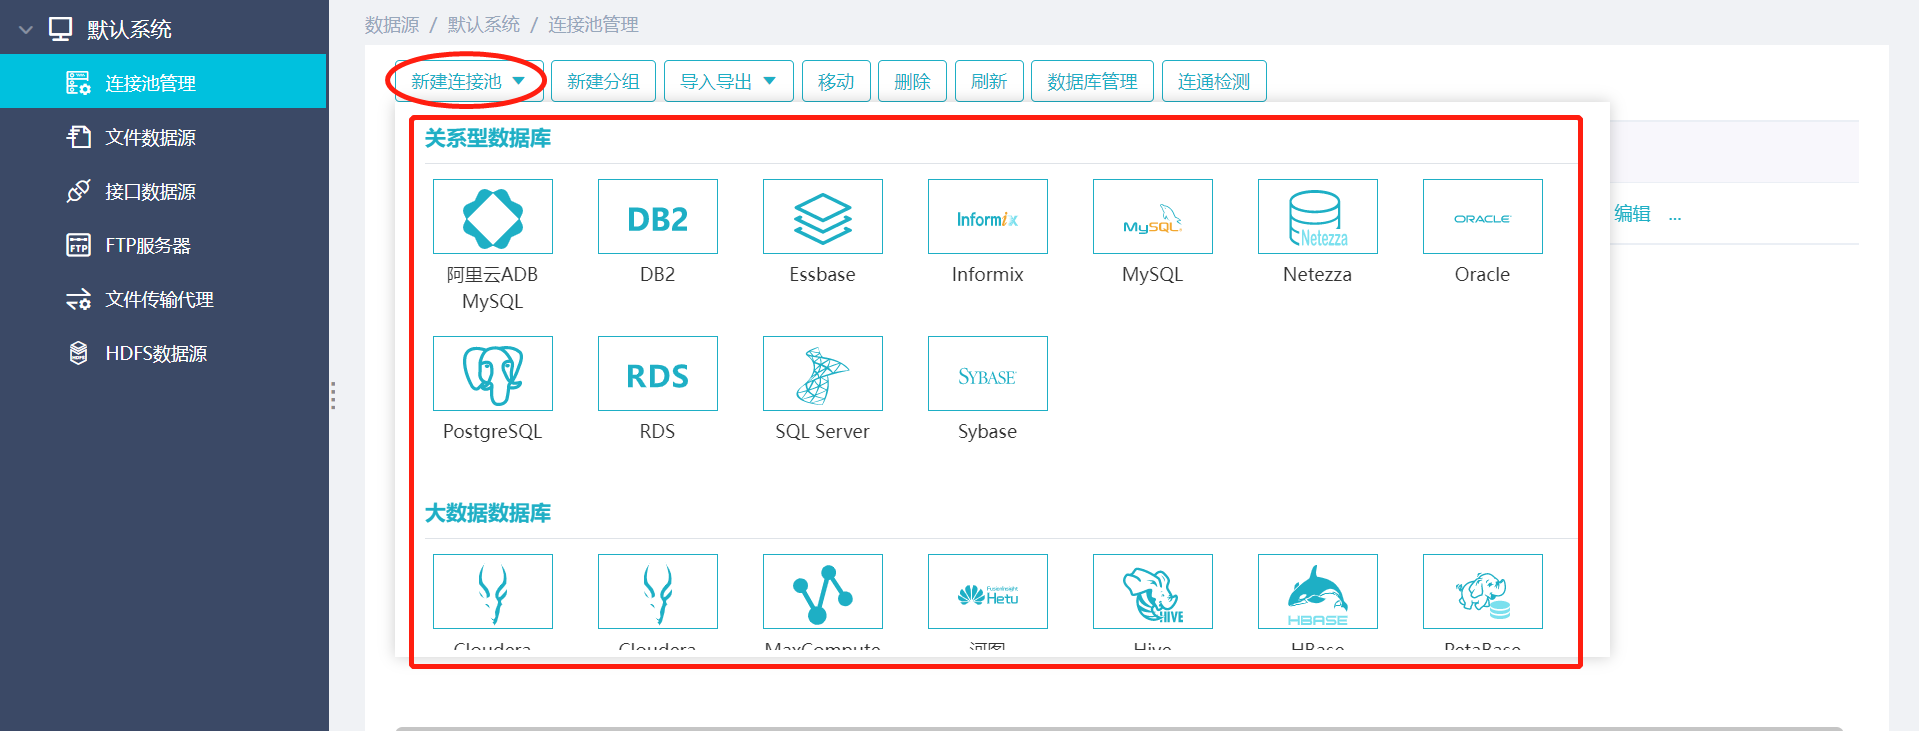Click the FTP服务器 sidebar icon
This screenshot has width=1919, height=731.
pyautogui.click(x=78, y=245)
